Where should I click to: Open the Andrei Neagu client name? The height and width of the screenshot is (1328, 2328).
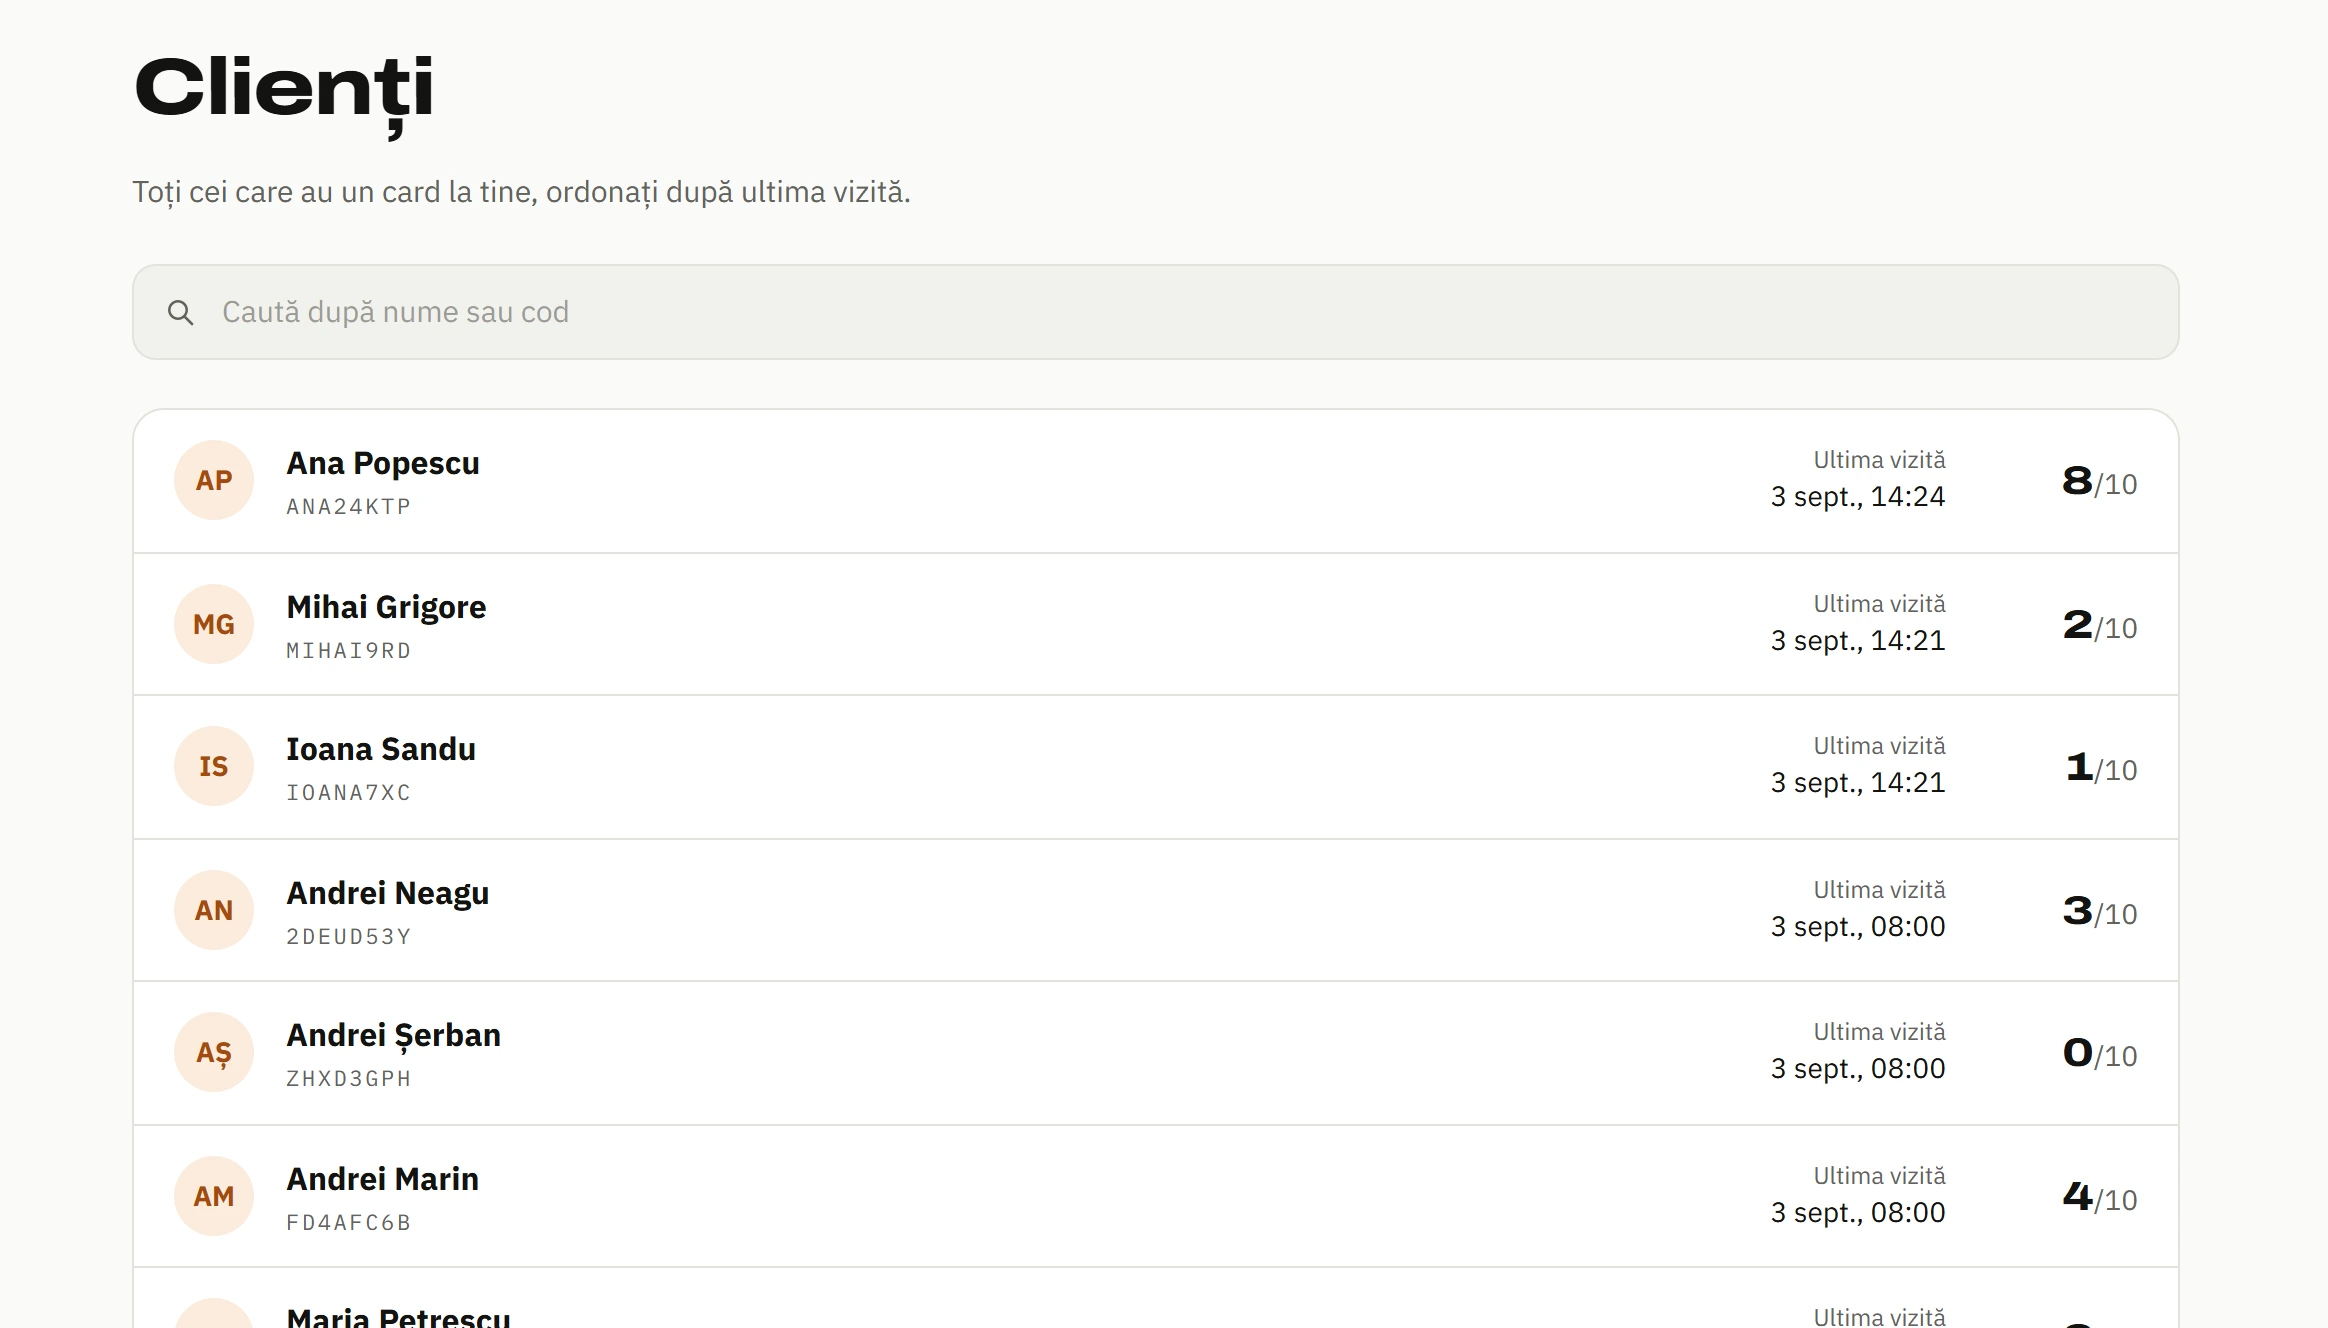[x=388, y=894]
